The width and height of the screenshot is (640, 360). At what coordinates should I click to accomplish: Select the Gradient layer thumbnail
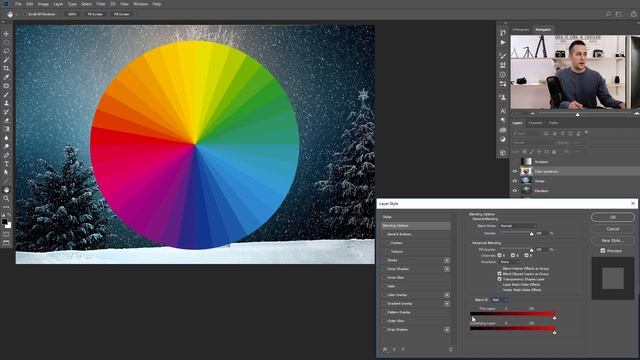(x=527, y=162)
